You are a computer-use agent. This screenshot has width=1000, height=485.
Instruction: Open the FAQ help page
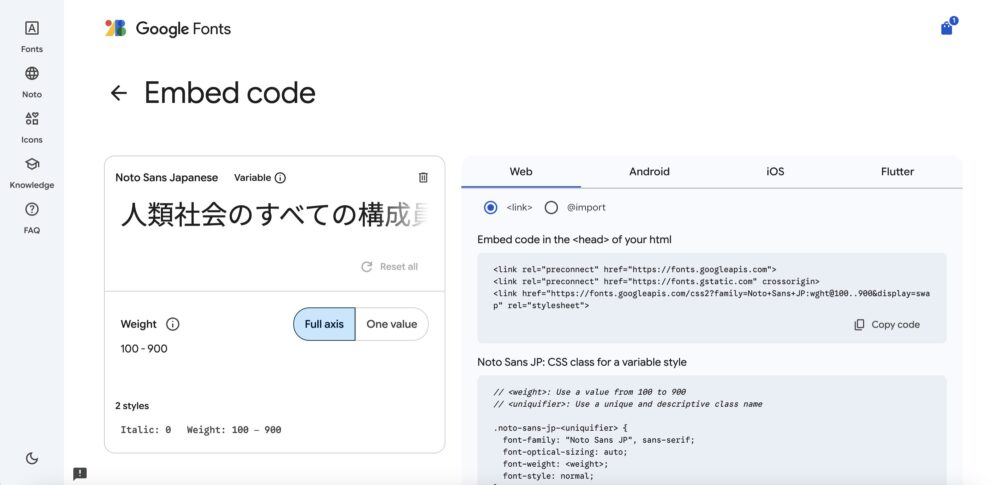coord(31,218)
